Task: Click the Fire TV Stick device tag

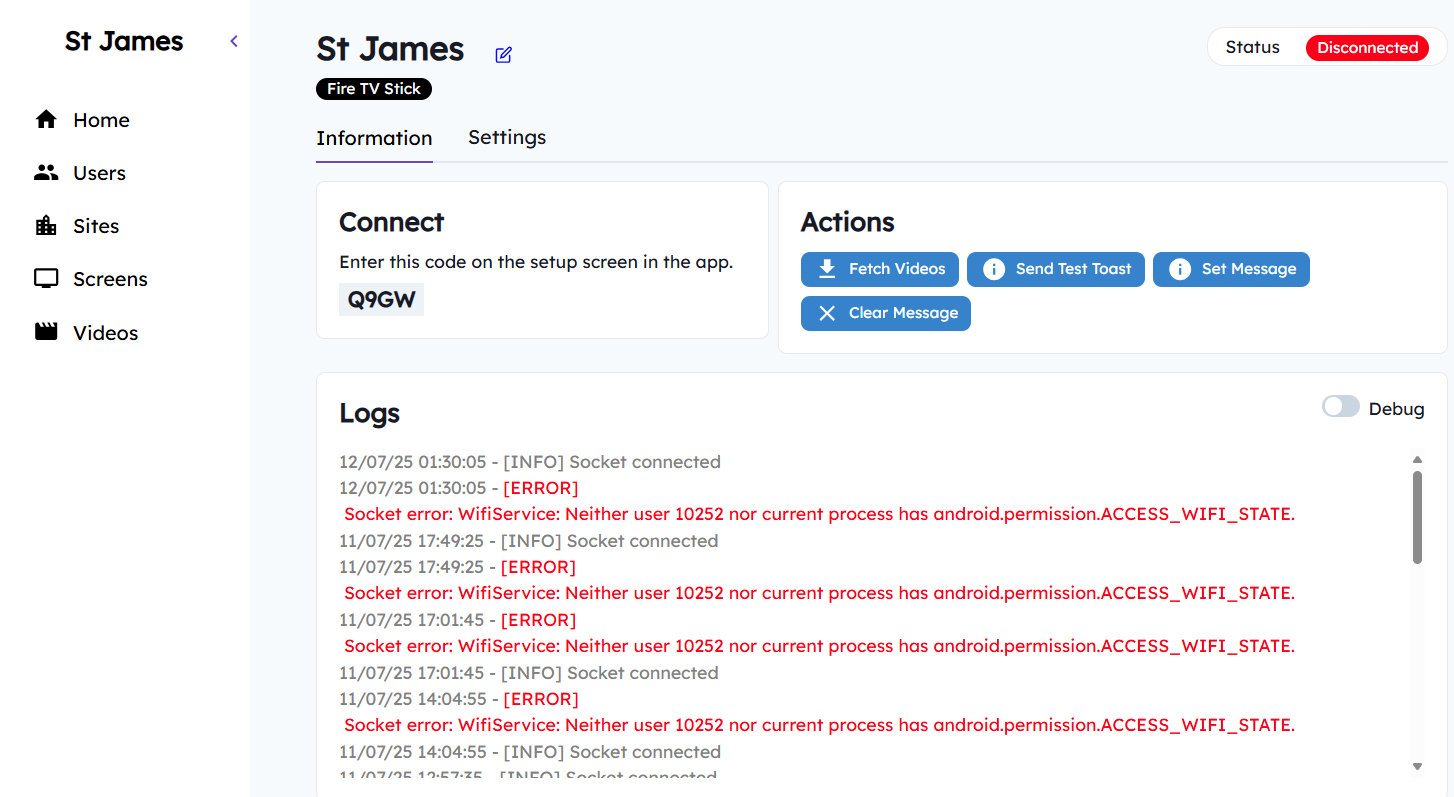Action: (x=374, y=89)
